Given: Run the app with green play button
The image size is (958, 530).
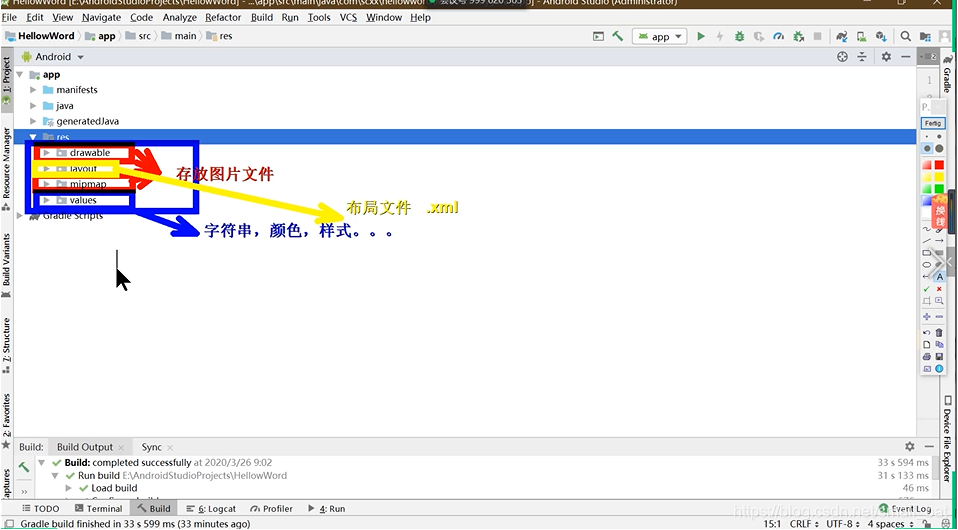Looking at the screenshot, I should [x=701, y=36].
